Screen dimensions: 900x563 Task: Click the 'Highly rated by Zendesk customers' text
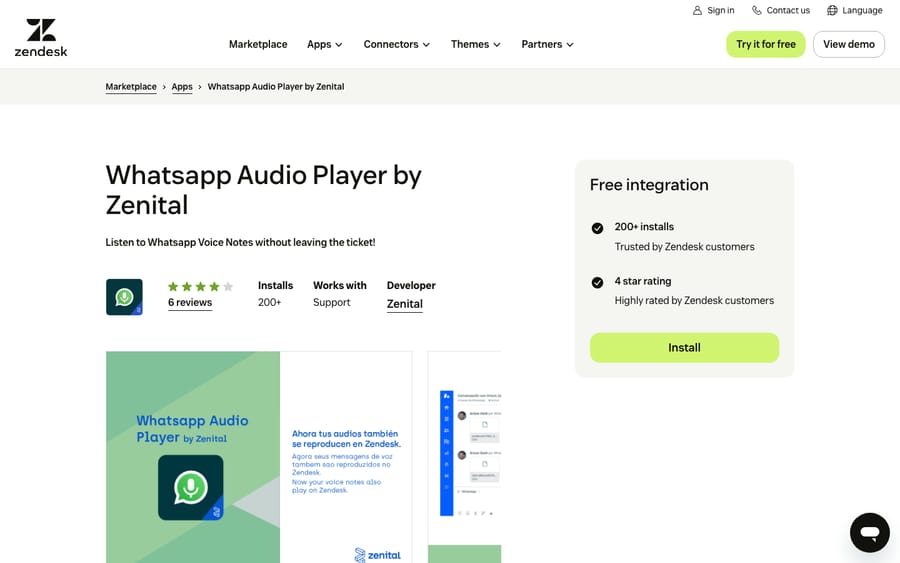694,301
